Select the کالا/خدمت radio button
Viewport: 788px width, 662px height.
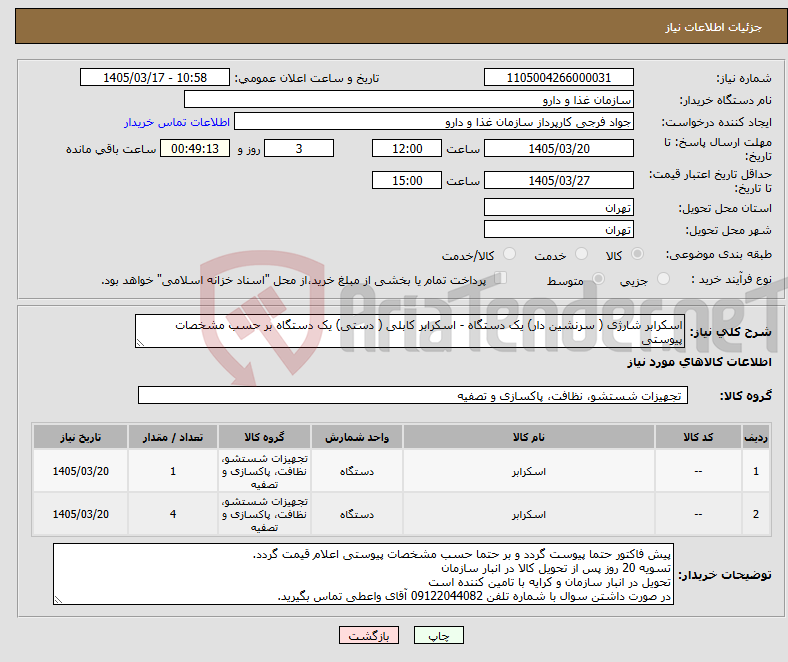click(510, 254)
